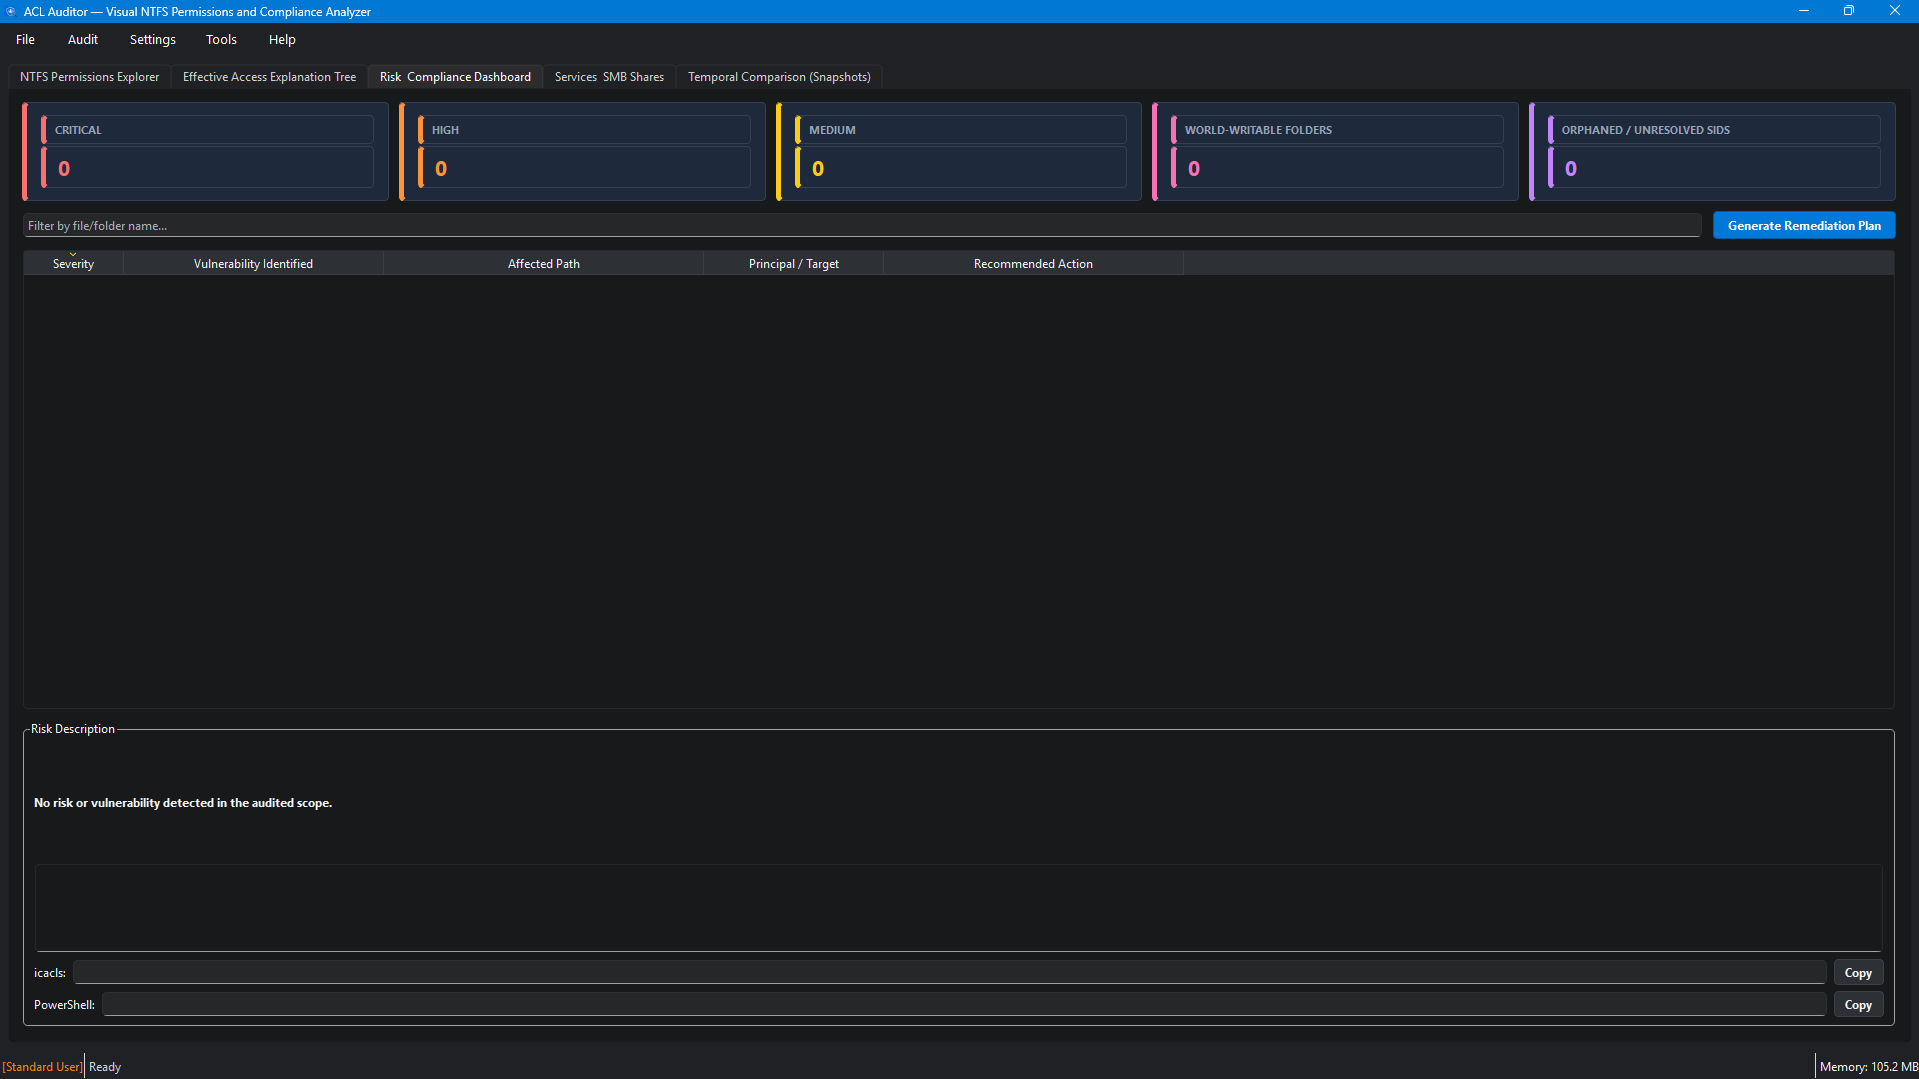Sort by the Severity column header

(x=73, y=264)
